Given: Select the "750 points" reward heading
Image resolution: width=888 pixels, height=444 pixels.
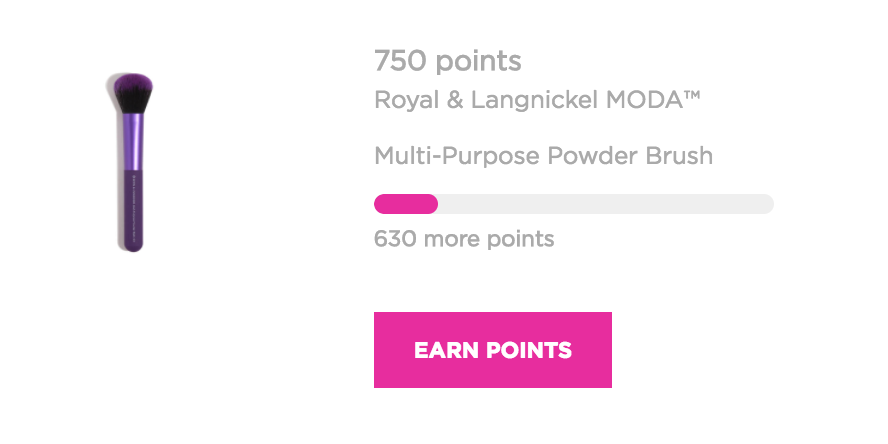Looking at the screenshot, I should [447, 61].
